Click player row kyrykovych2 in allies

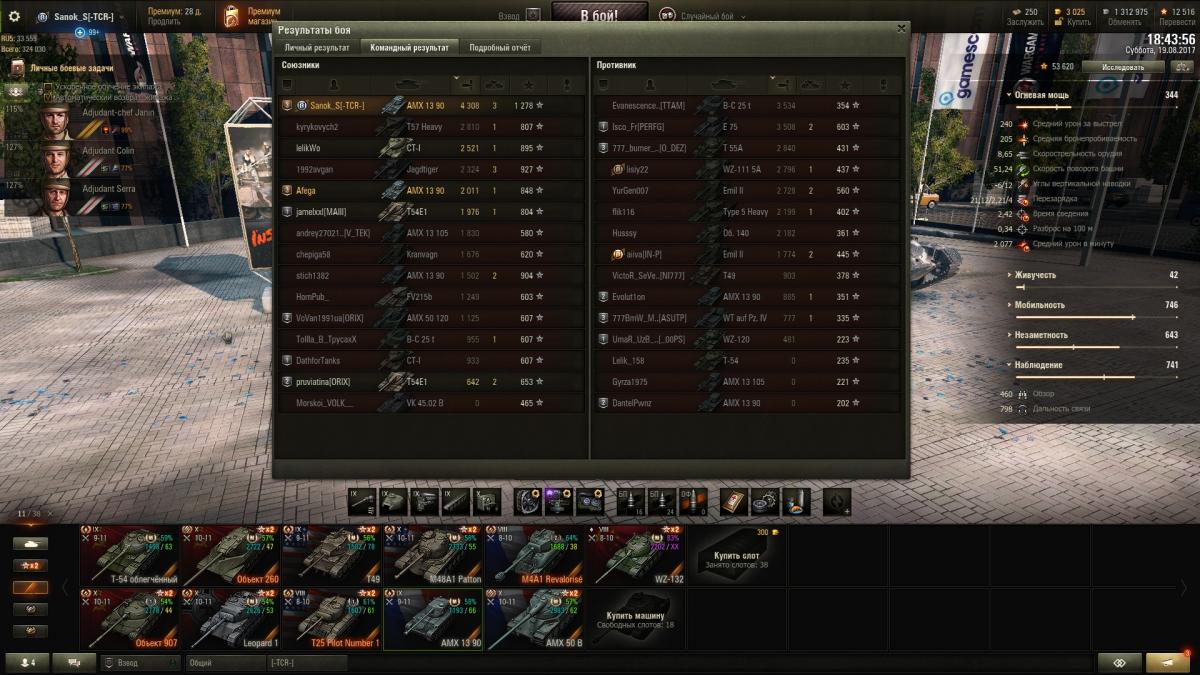432,127
